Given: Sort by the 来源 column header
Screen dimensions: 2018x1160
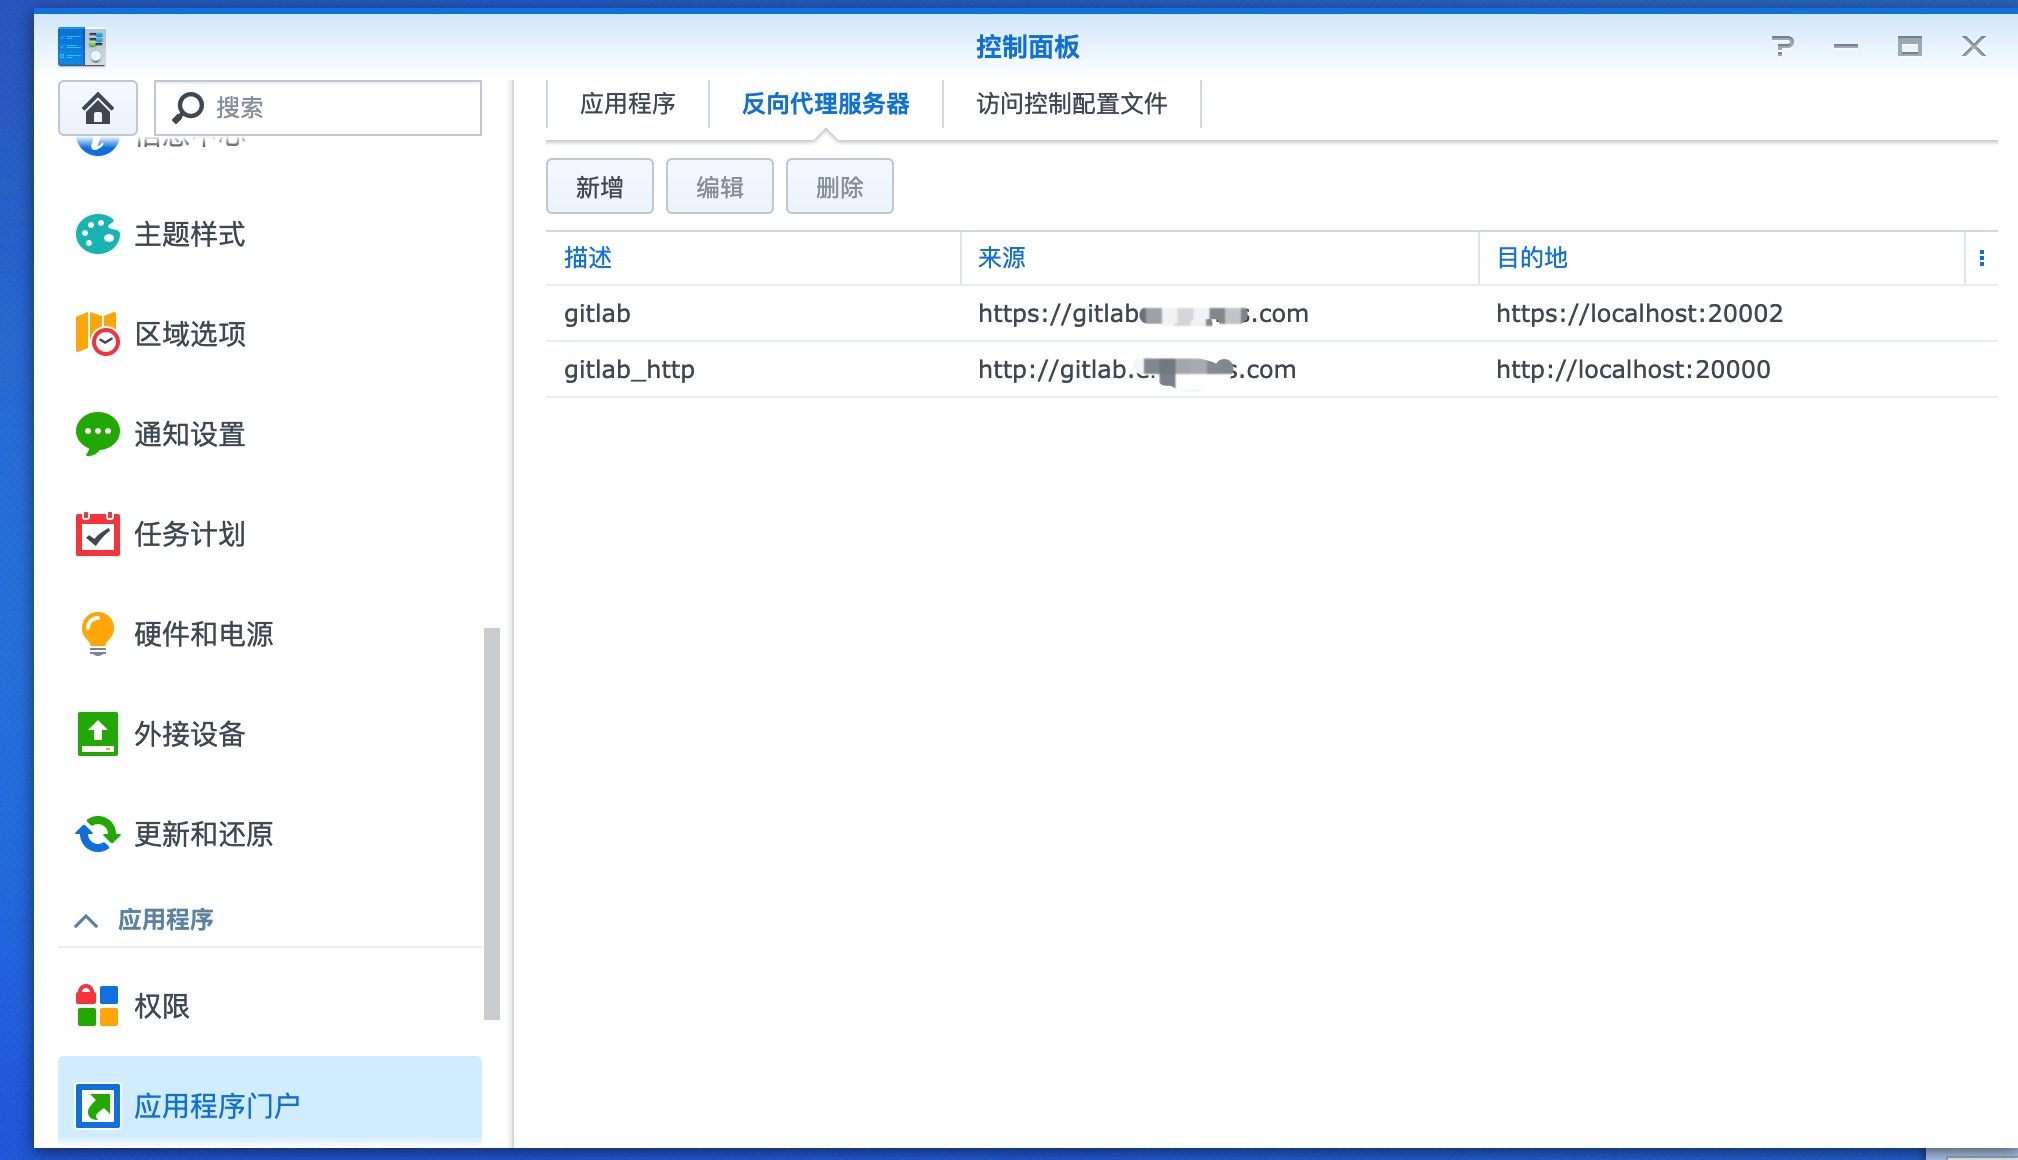Looking at the screenshot, I should tap(1220, 258).
